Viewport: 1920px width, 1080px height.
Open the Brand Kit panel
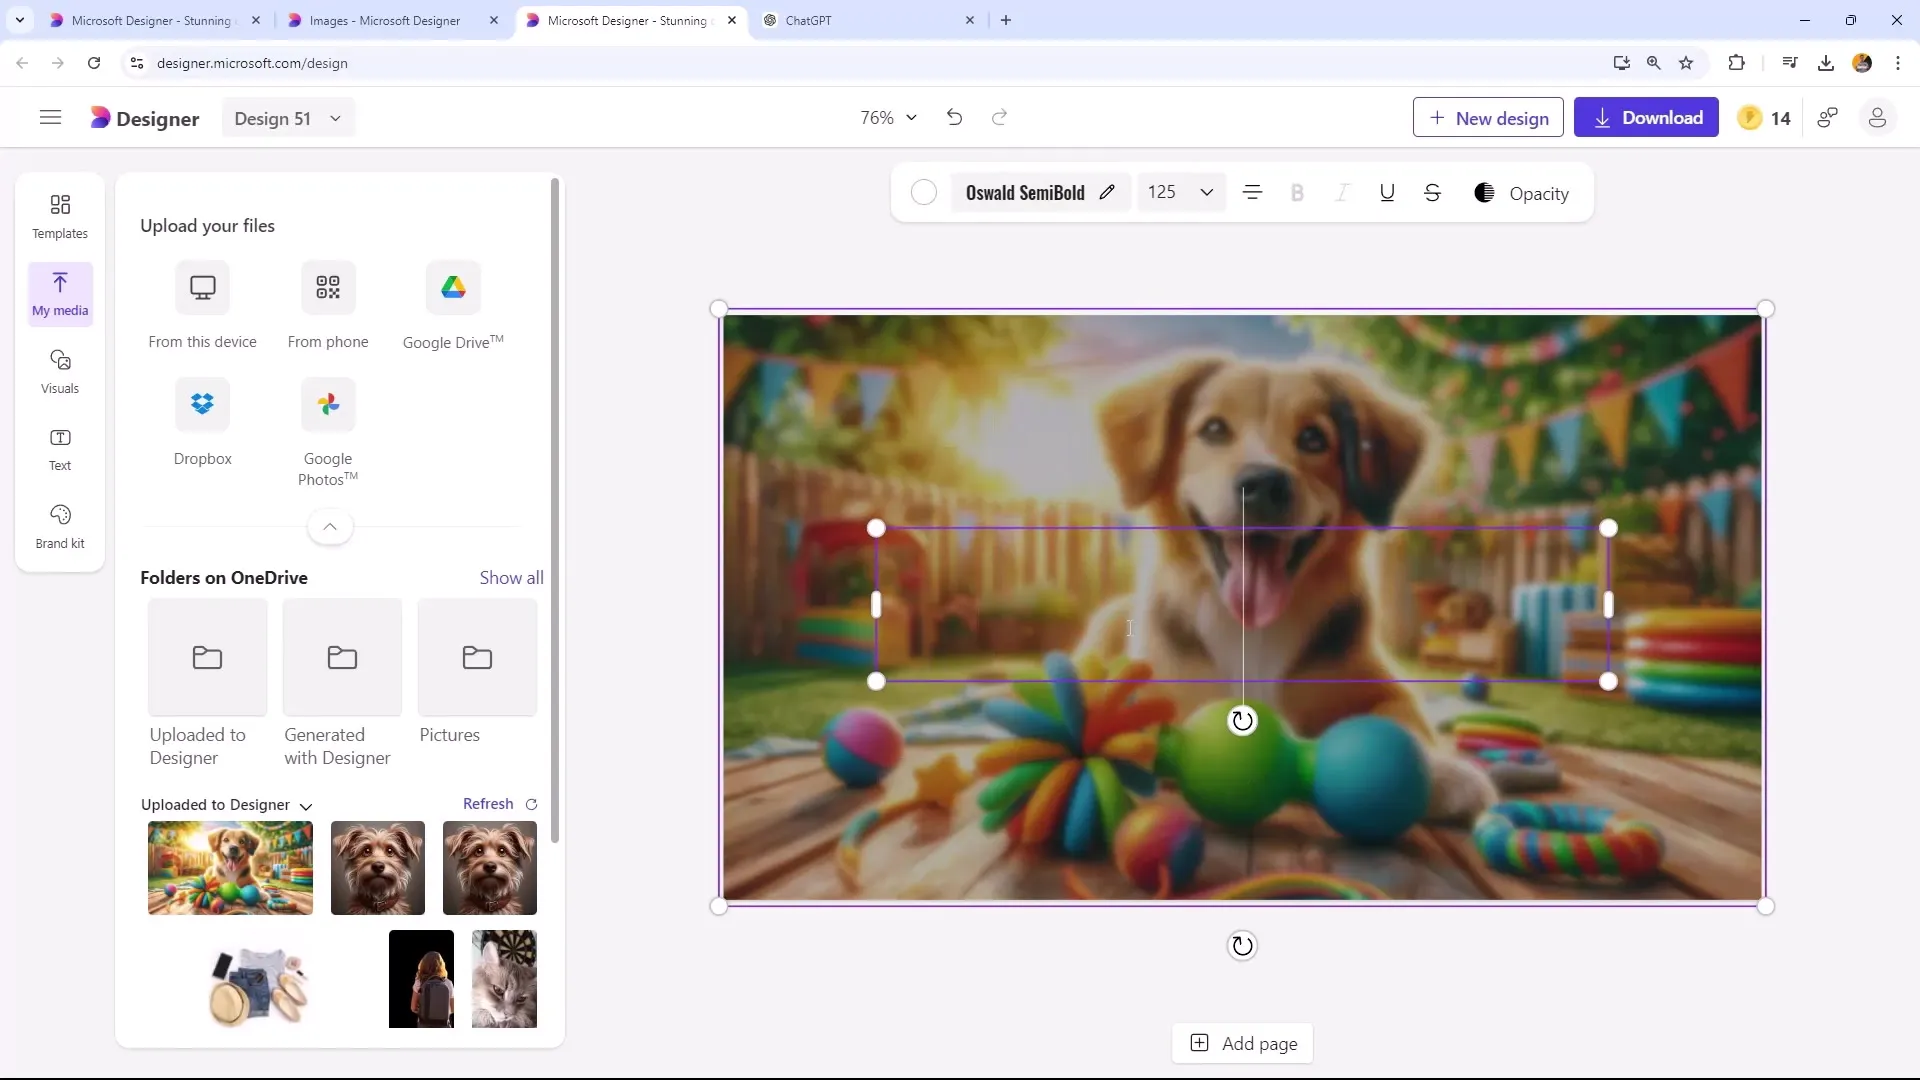(59, 526)
